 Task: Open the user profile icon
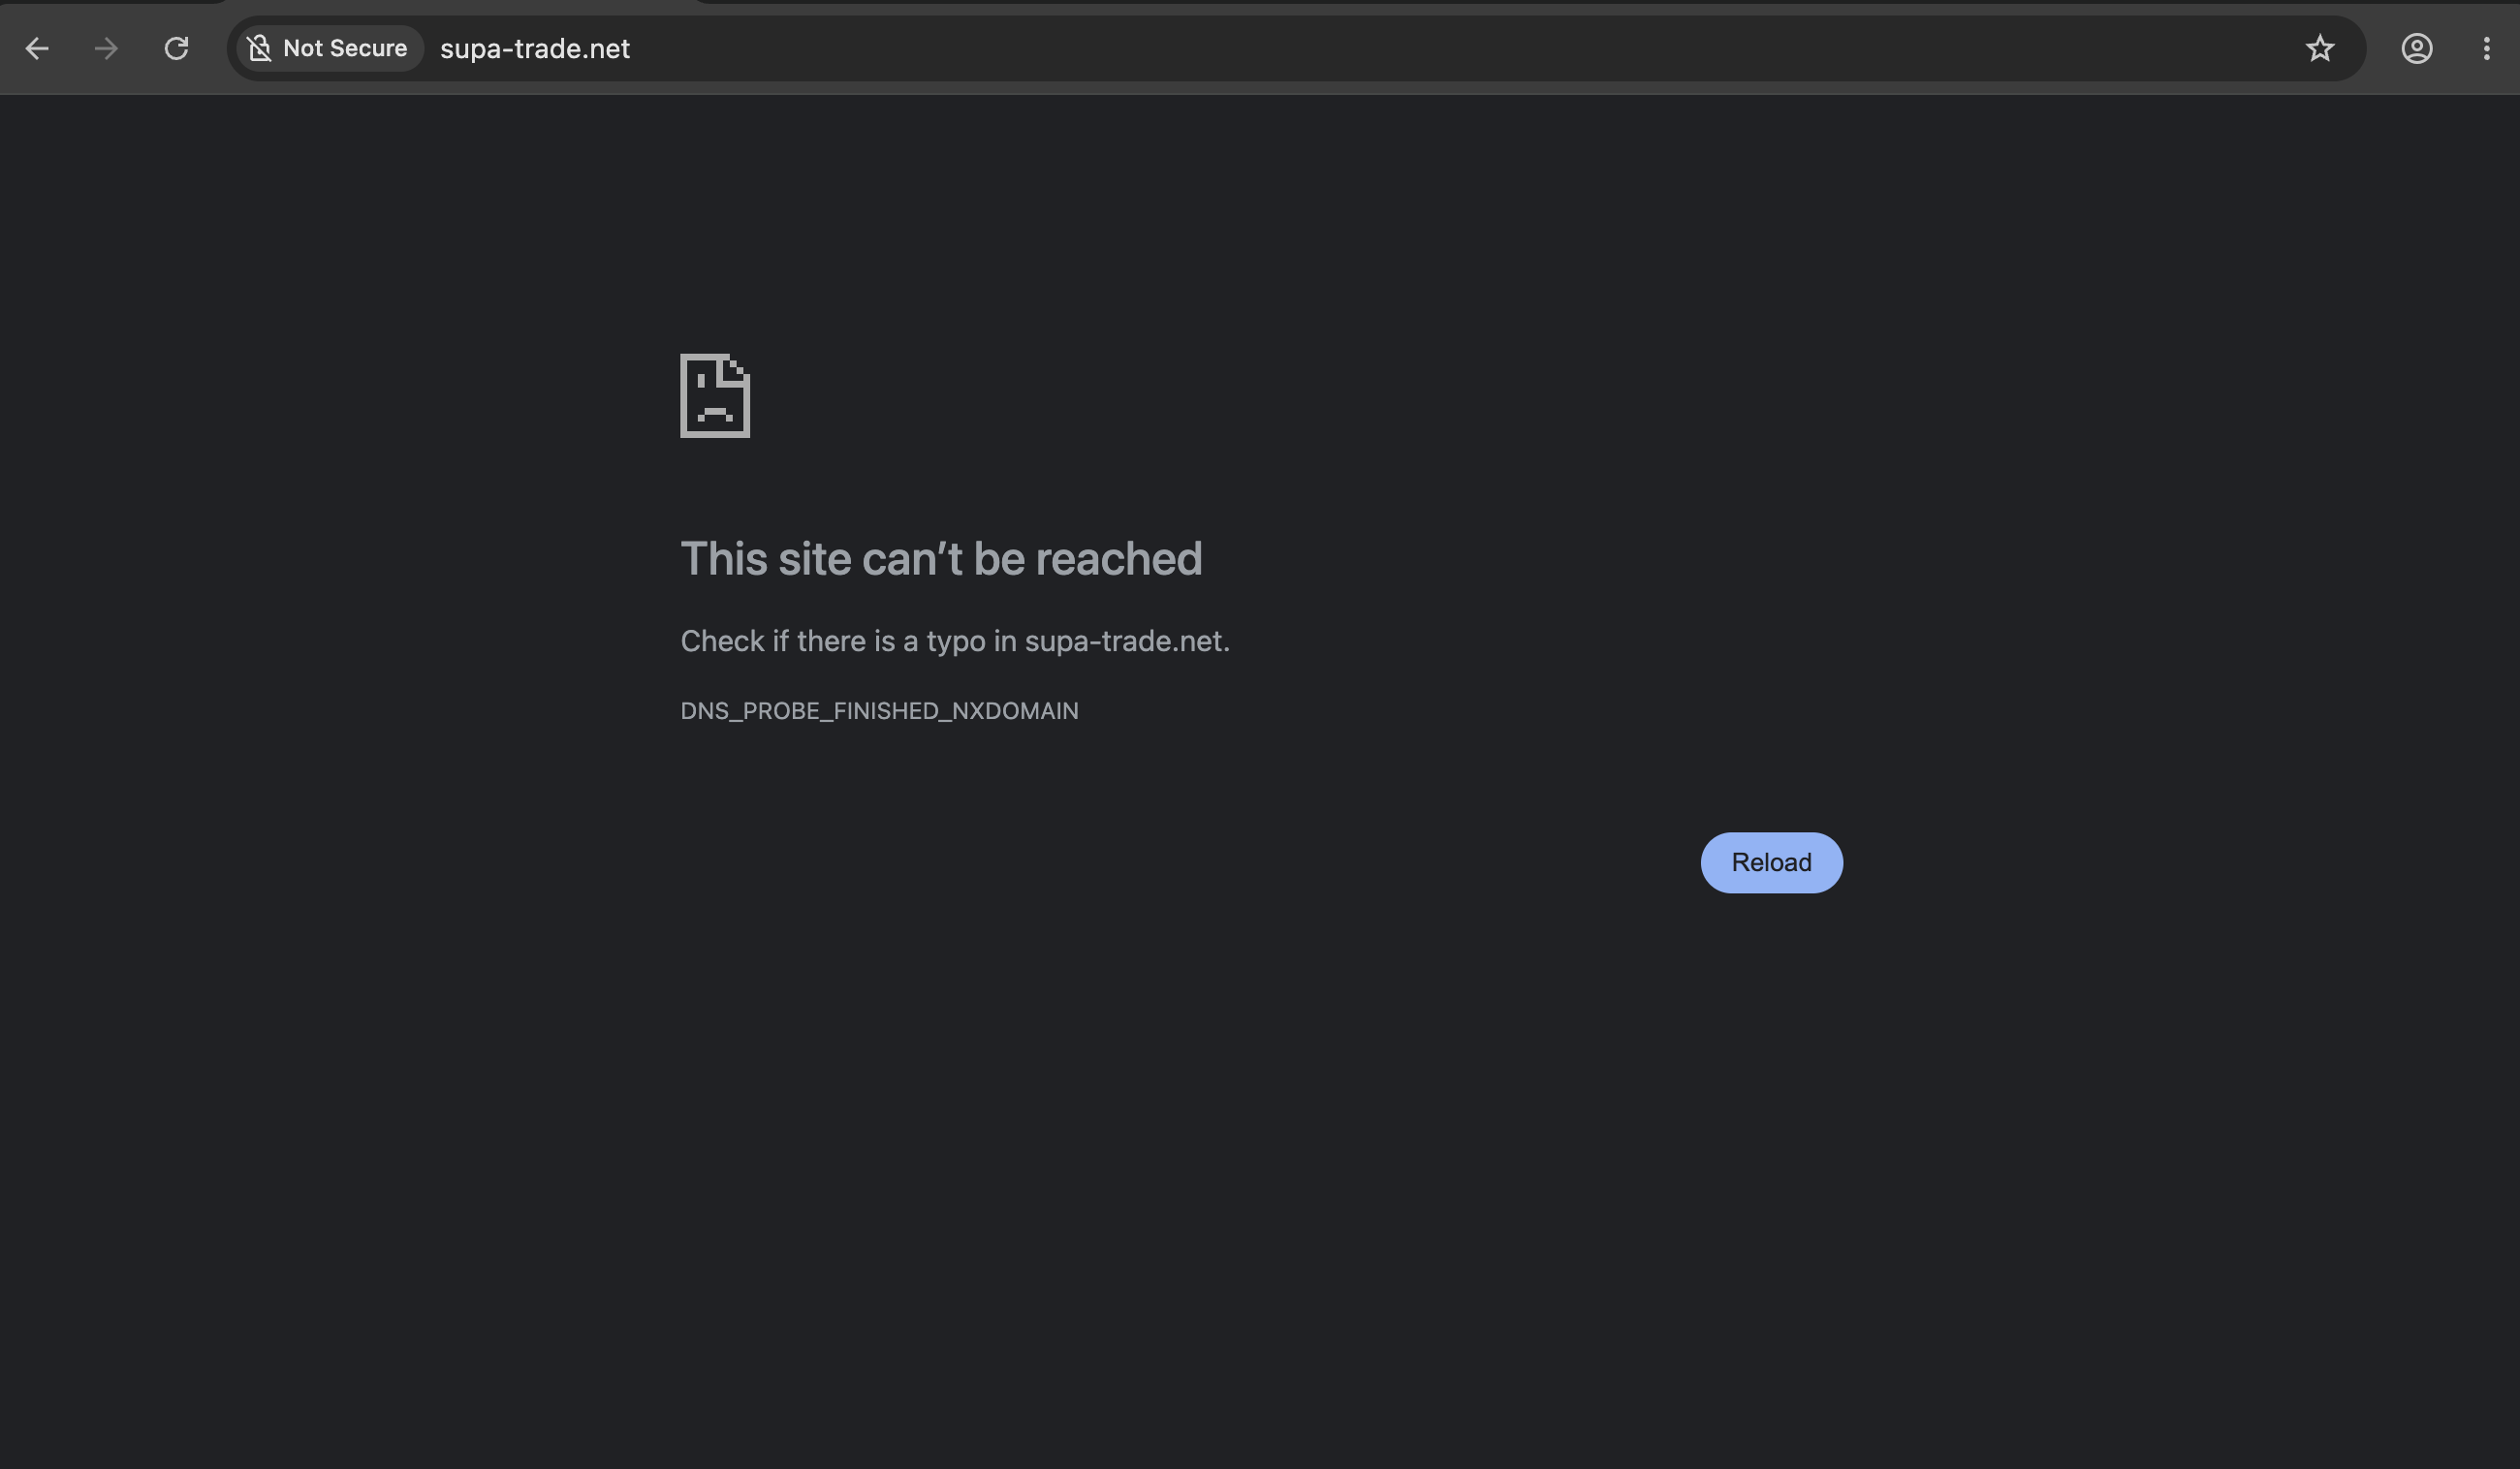coord(2417,48)
